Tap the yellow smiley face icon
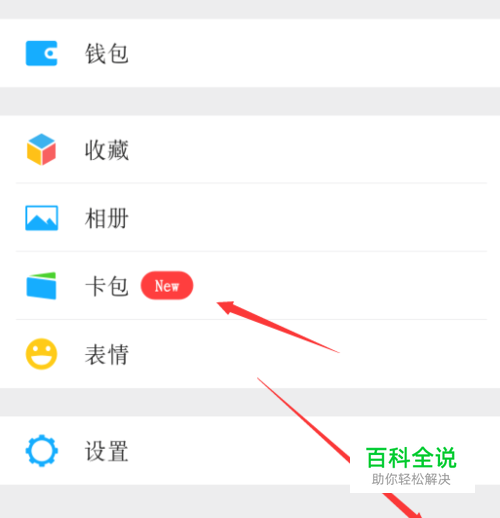 pyautogui.click(x=42, y=354)
